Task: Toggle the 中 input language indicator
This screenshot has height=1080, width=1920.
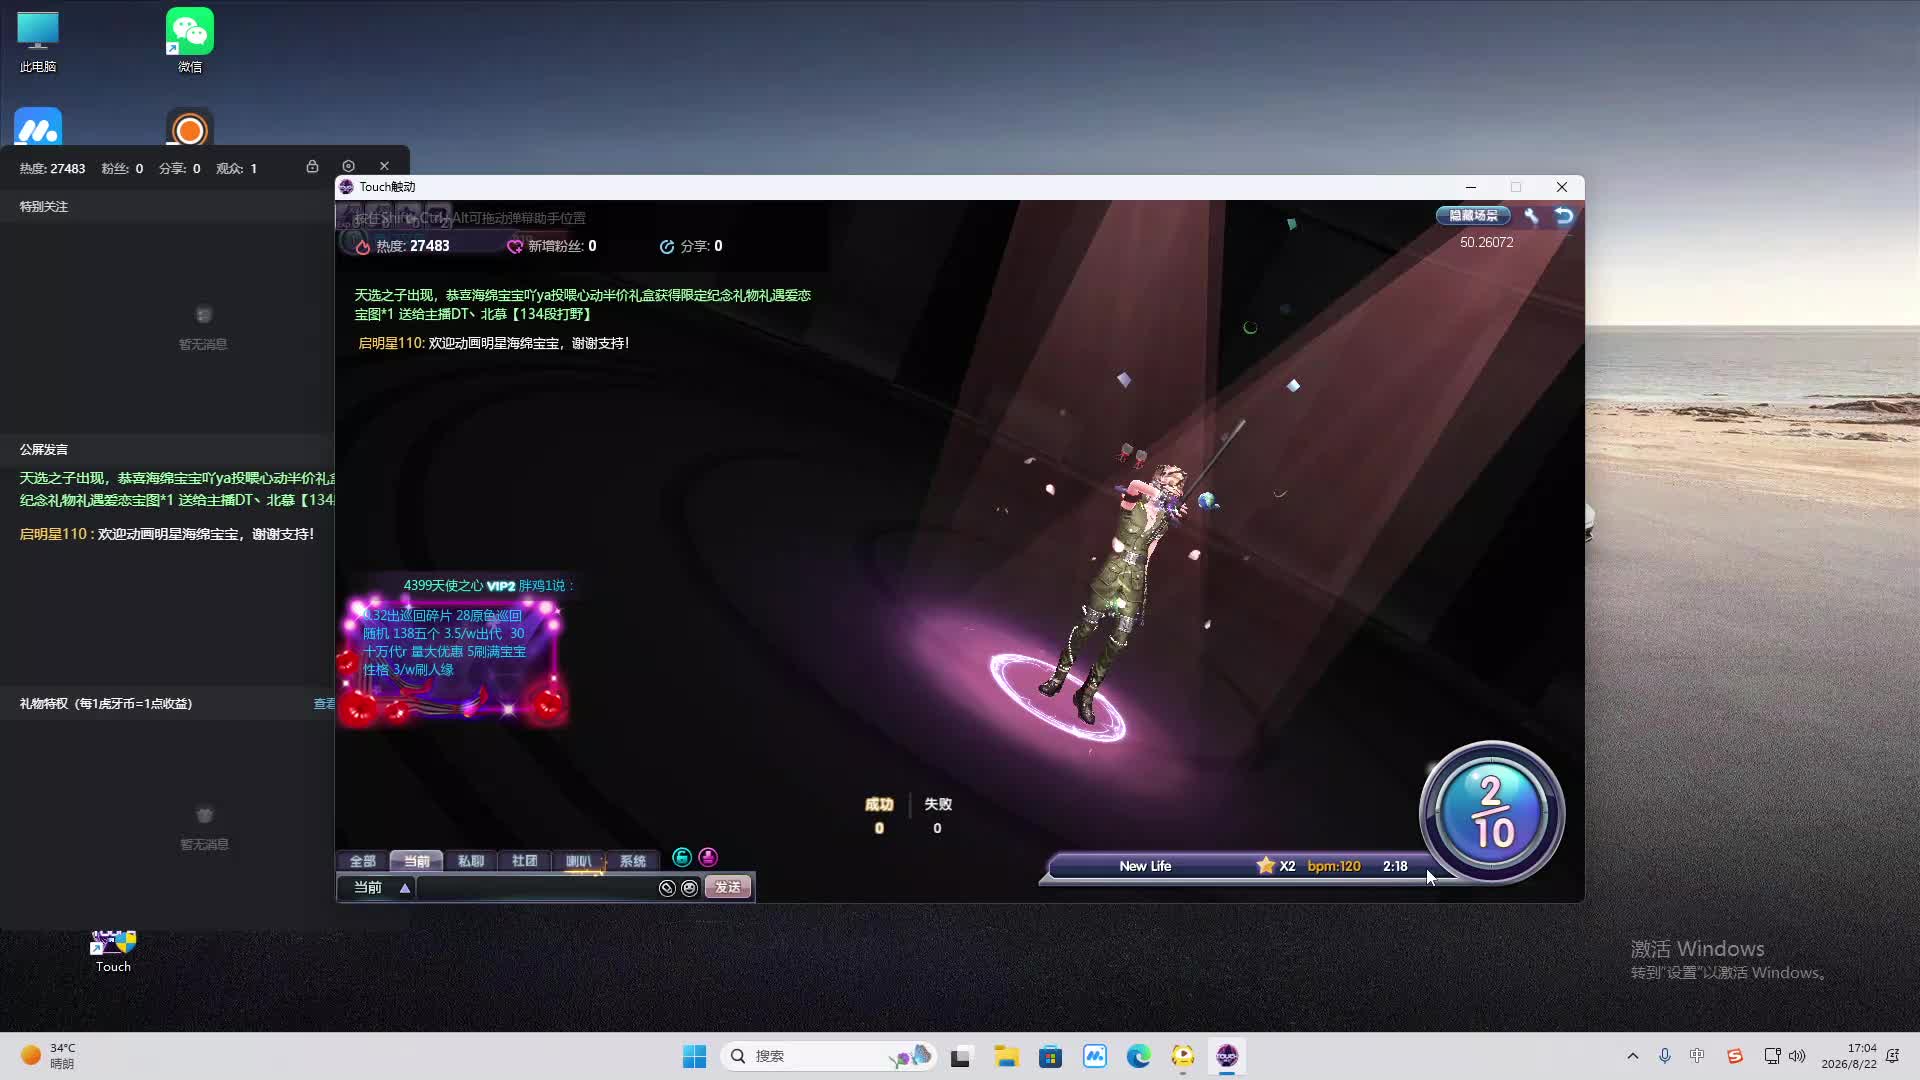Action: pos(1697,1056)
